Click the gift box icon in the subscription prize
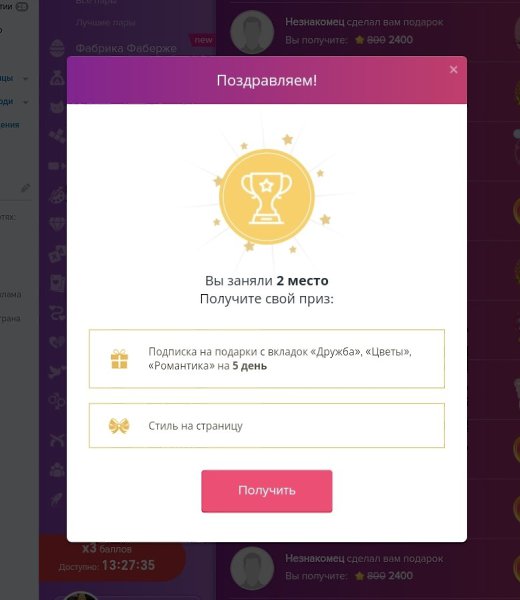Screen dimensions: 520x600 click(x=119, y=359)
